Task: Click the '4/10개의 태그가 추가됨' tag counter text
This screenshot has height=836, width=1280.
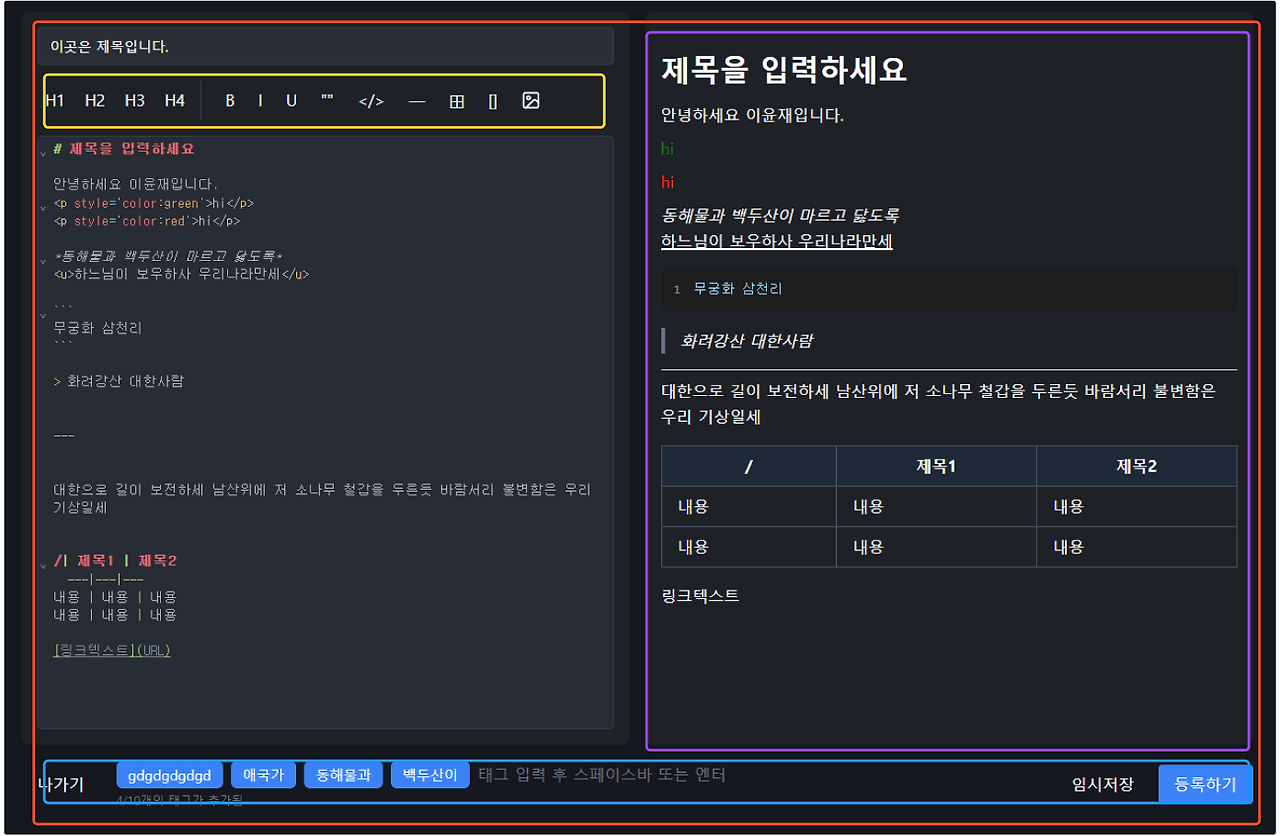Action: [x=180, y=800]
